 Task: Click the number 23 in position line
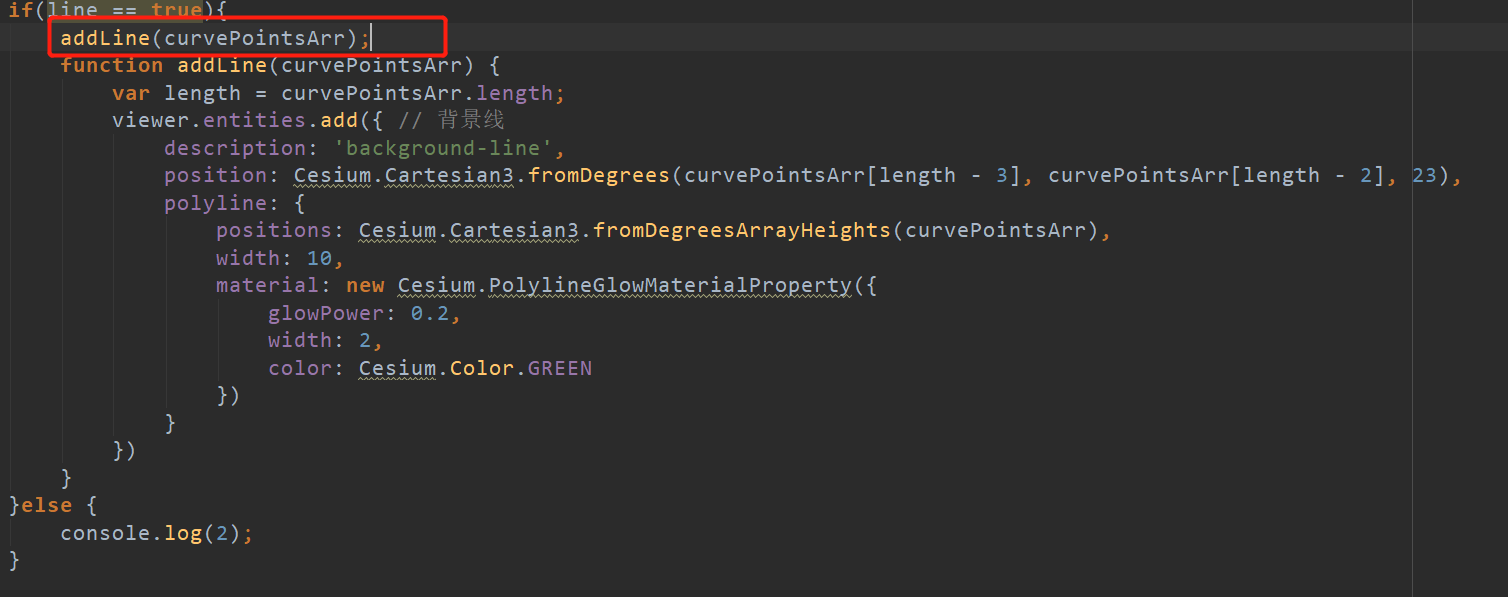(x=1424, y=175)
